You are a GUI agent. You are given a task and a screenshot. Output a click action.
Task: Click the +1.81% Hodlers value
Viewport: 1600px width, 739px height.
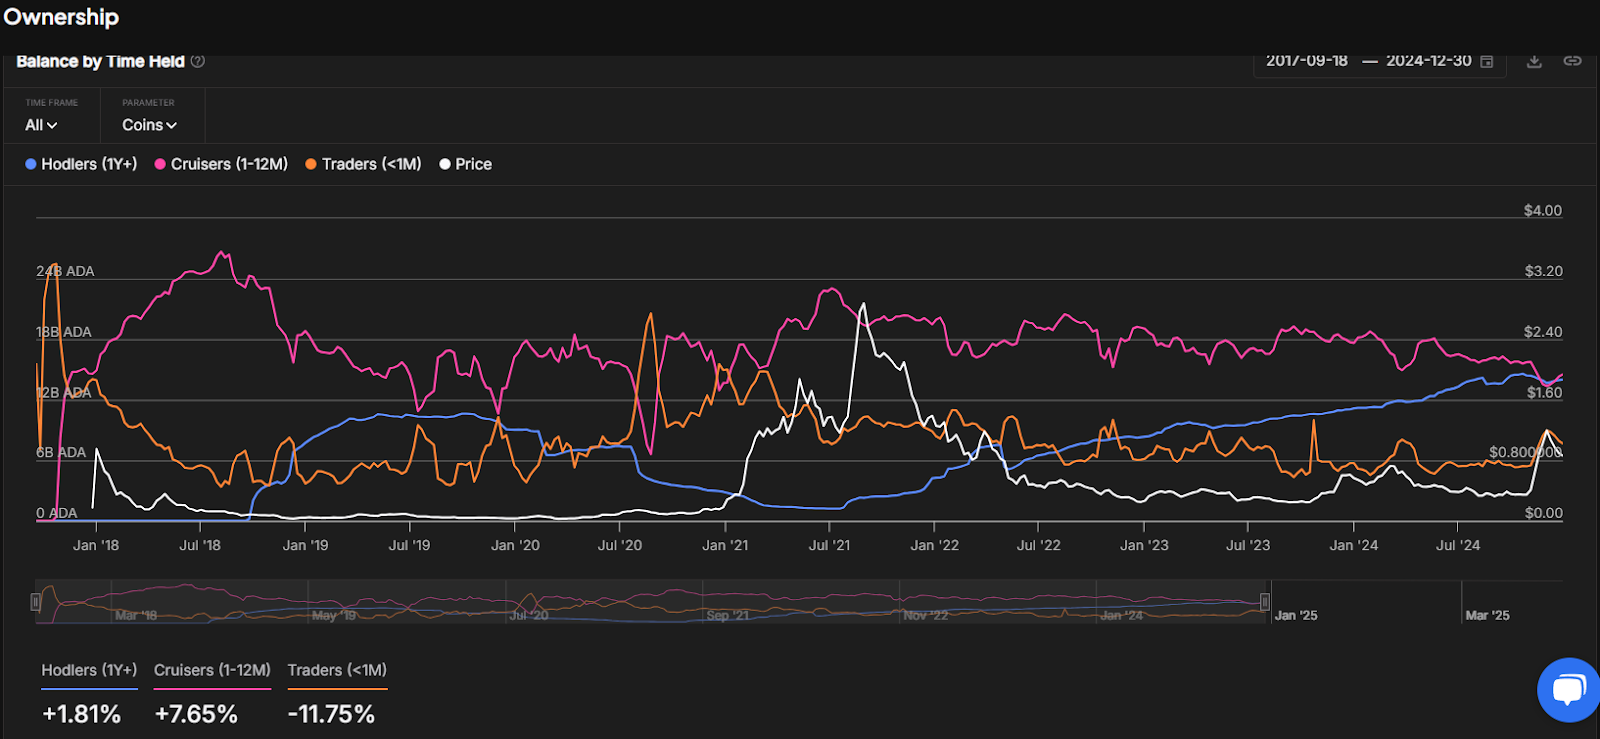(x=81, y=714)
